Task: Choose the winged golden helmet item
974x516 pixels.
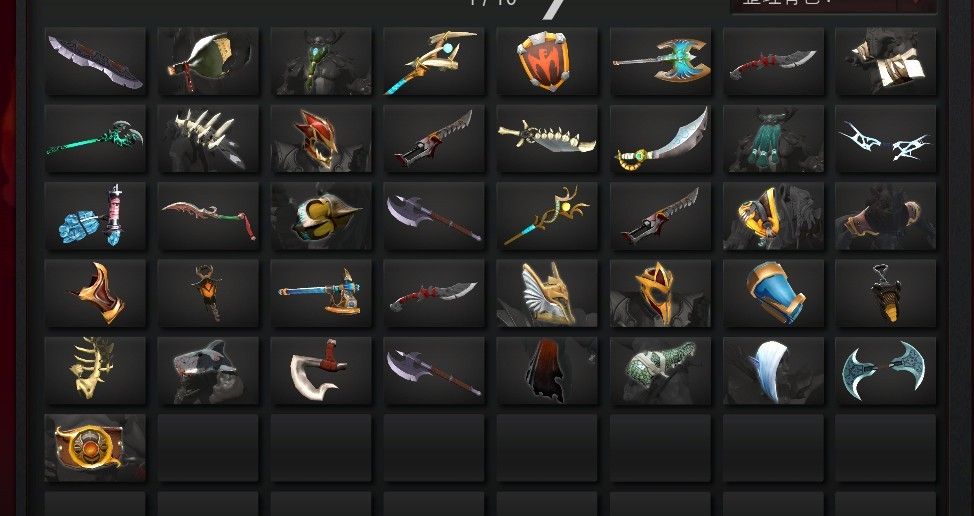Action: [x=547, y=293]
